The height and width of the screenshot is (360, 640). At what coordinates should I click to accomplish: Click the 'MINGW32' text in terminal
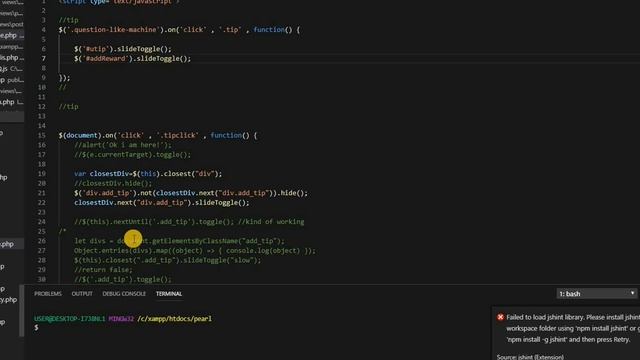(x=121, y=319)
